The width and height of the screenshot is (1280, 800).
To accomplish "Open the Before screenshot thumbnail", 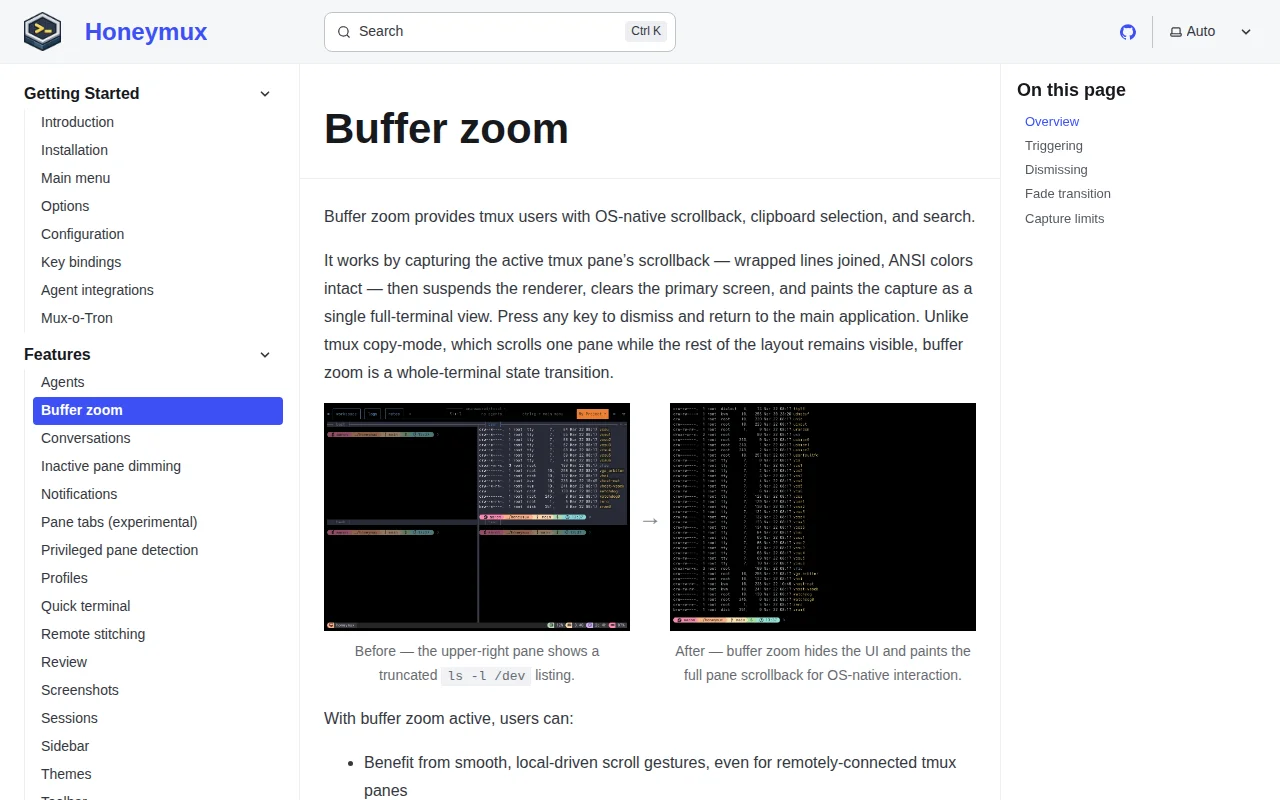I will click(477, 517).
